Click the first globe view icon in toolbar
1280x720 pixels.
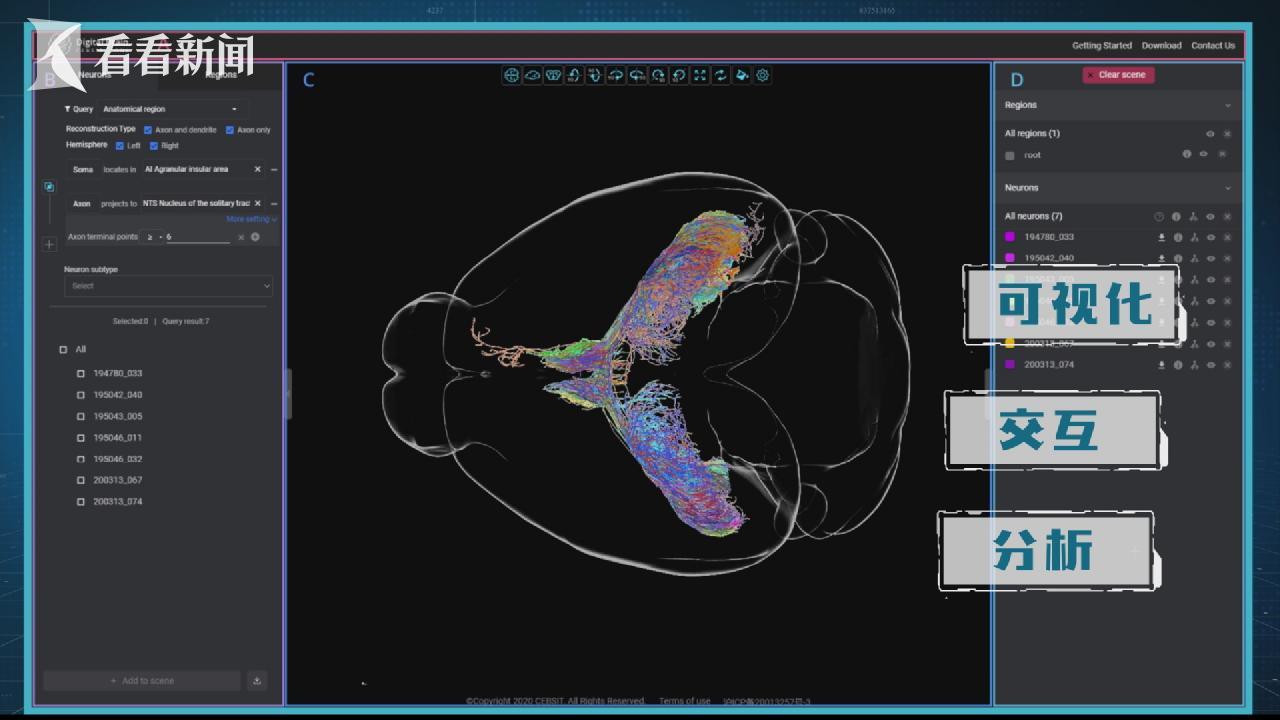coord(511,75)
